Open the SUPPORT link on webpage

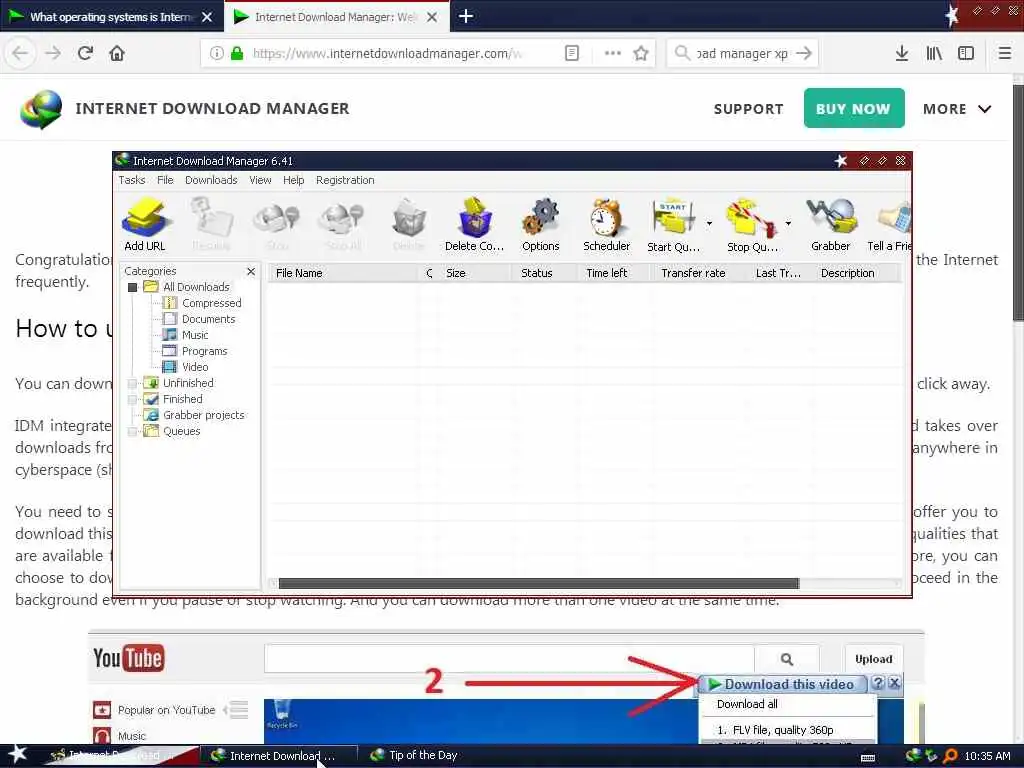748,109
